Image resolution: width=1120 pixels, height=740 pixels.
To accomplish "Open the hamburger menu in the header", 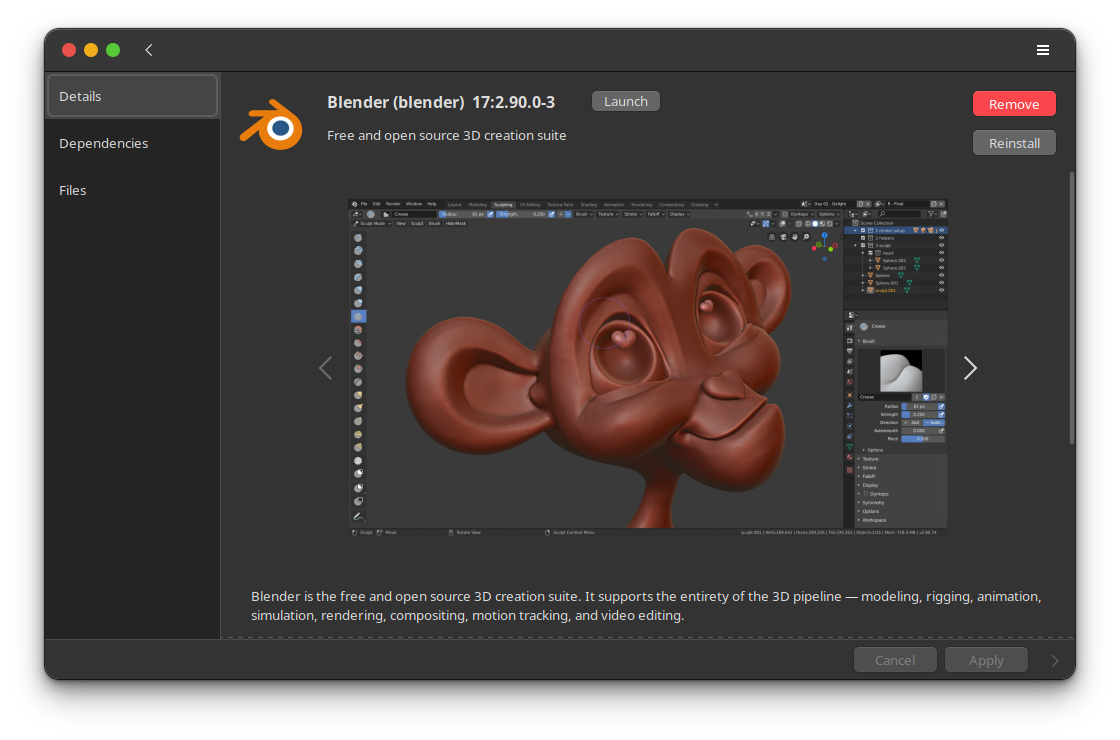I will [1043, 50].
